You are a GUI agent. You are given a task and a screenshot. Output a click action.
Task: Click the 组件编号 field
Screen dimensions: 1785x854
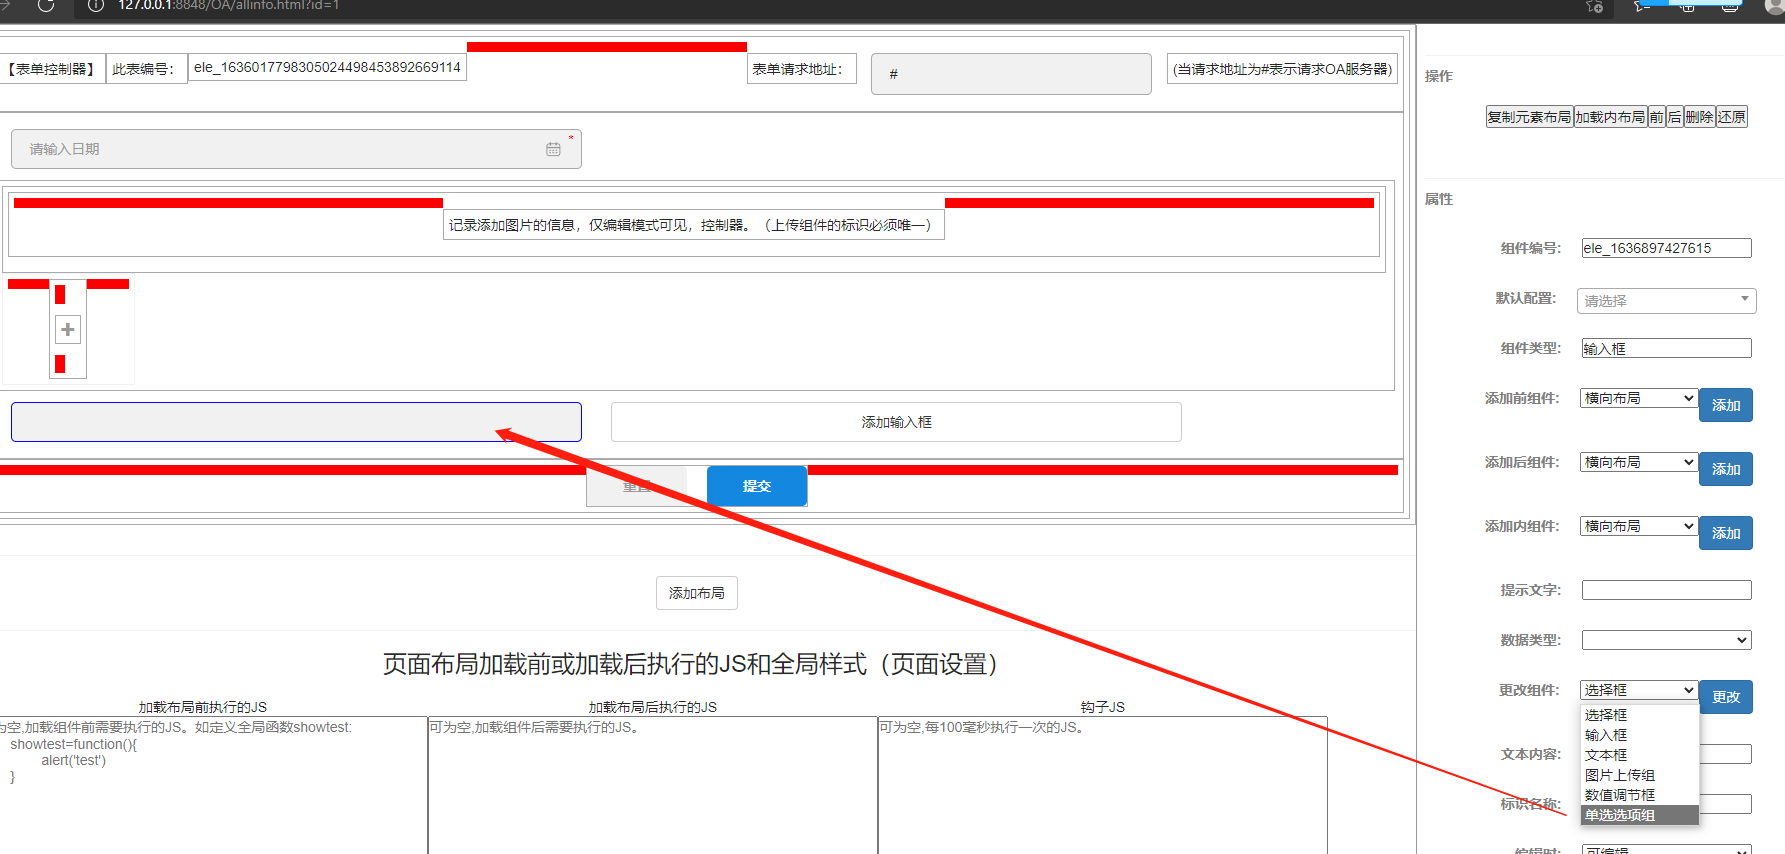coord(1667,248)
